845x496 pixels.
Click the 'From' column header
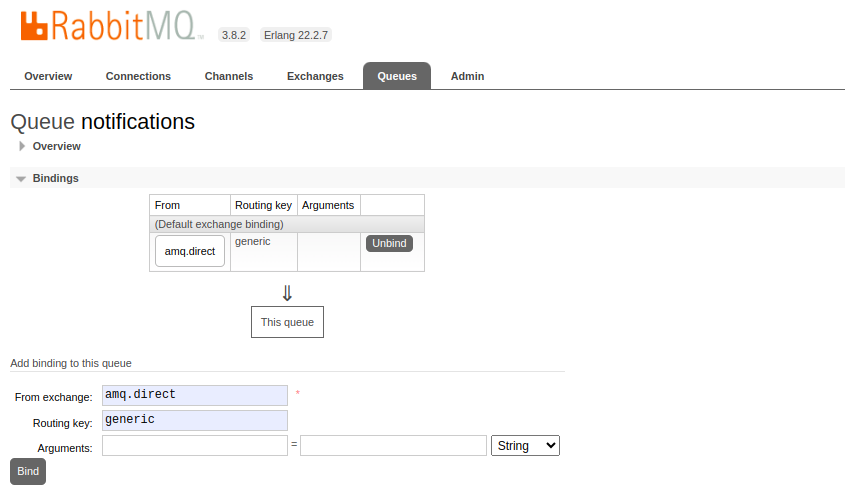click(190, 205)
